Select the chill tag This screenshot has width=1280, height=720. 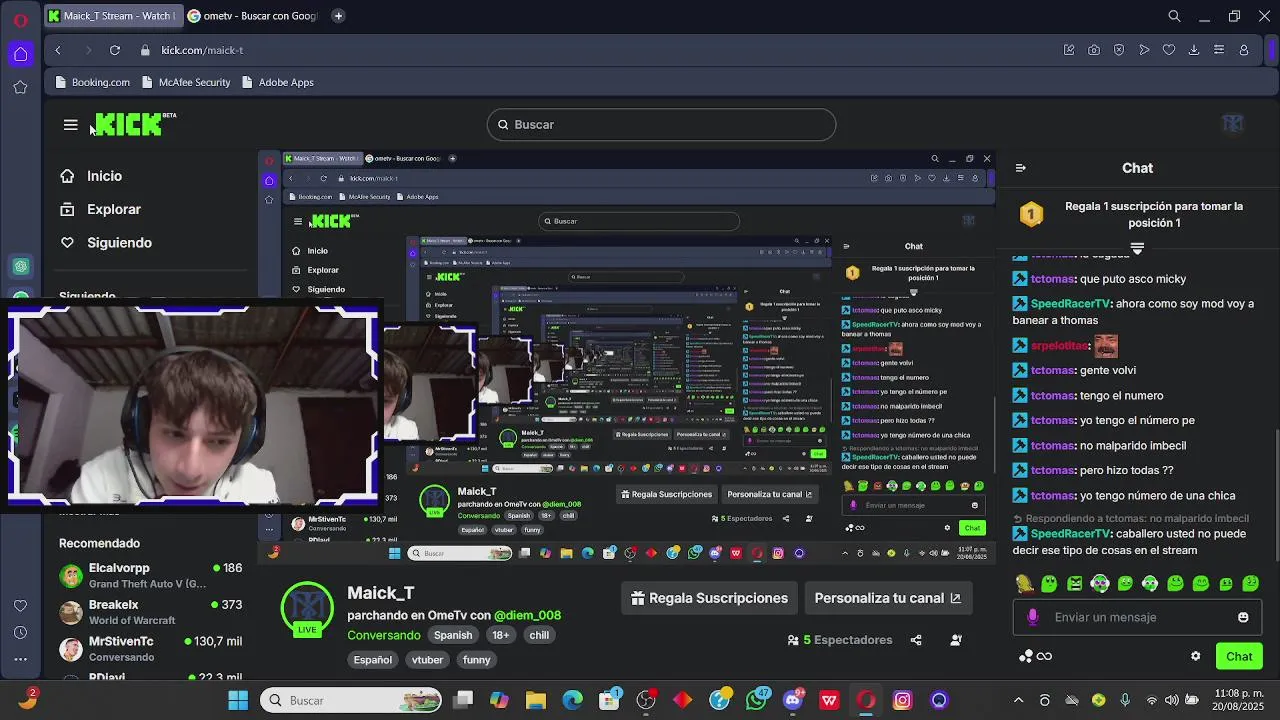pyautogui.click(x=539, y=635)
